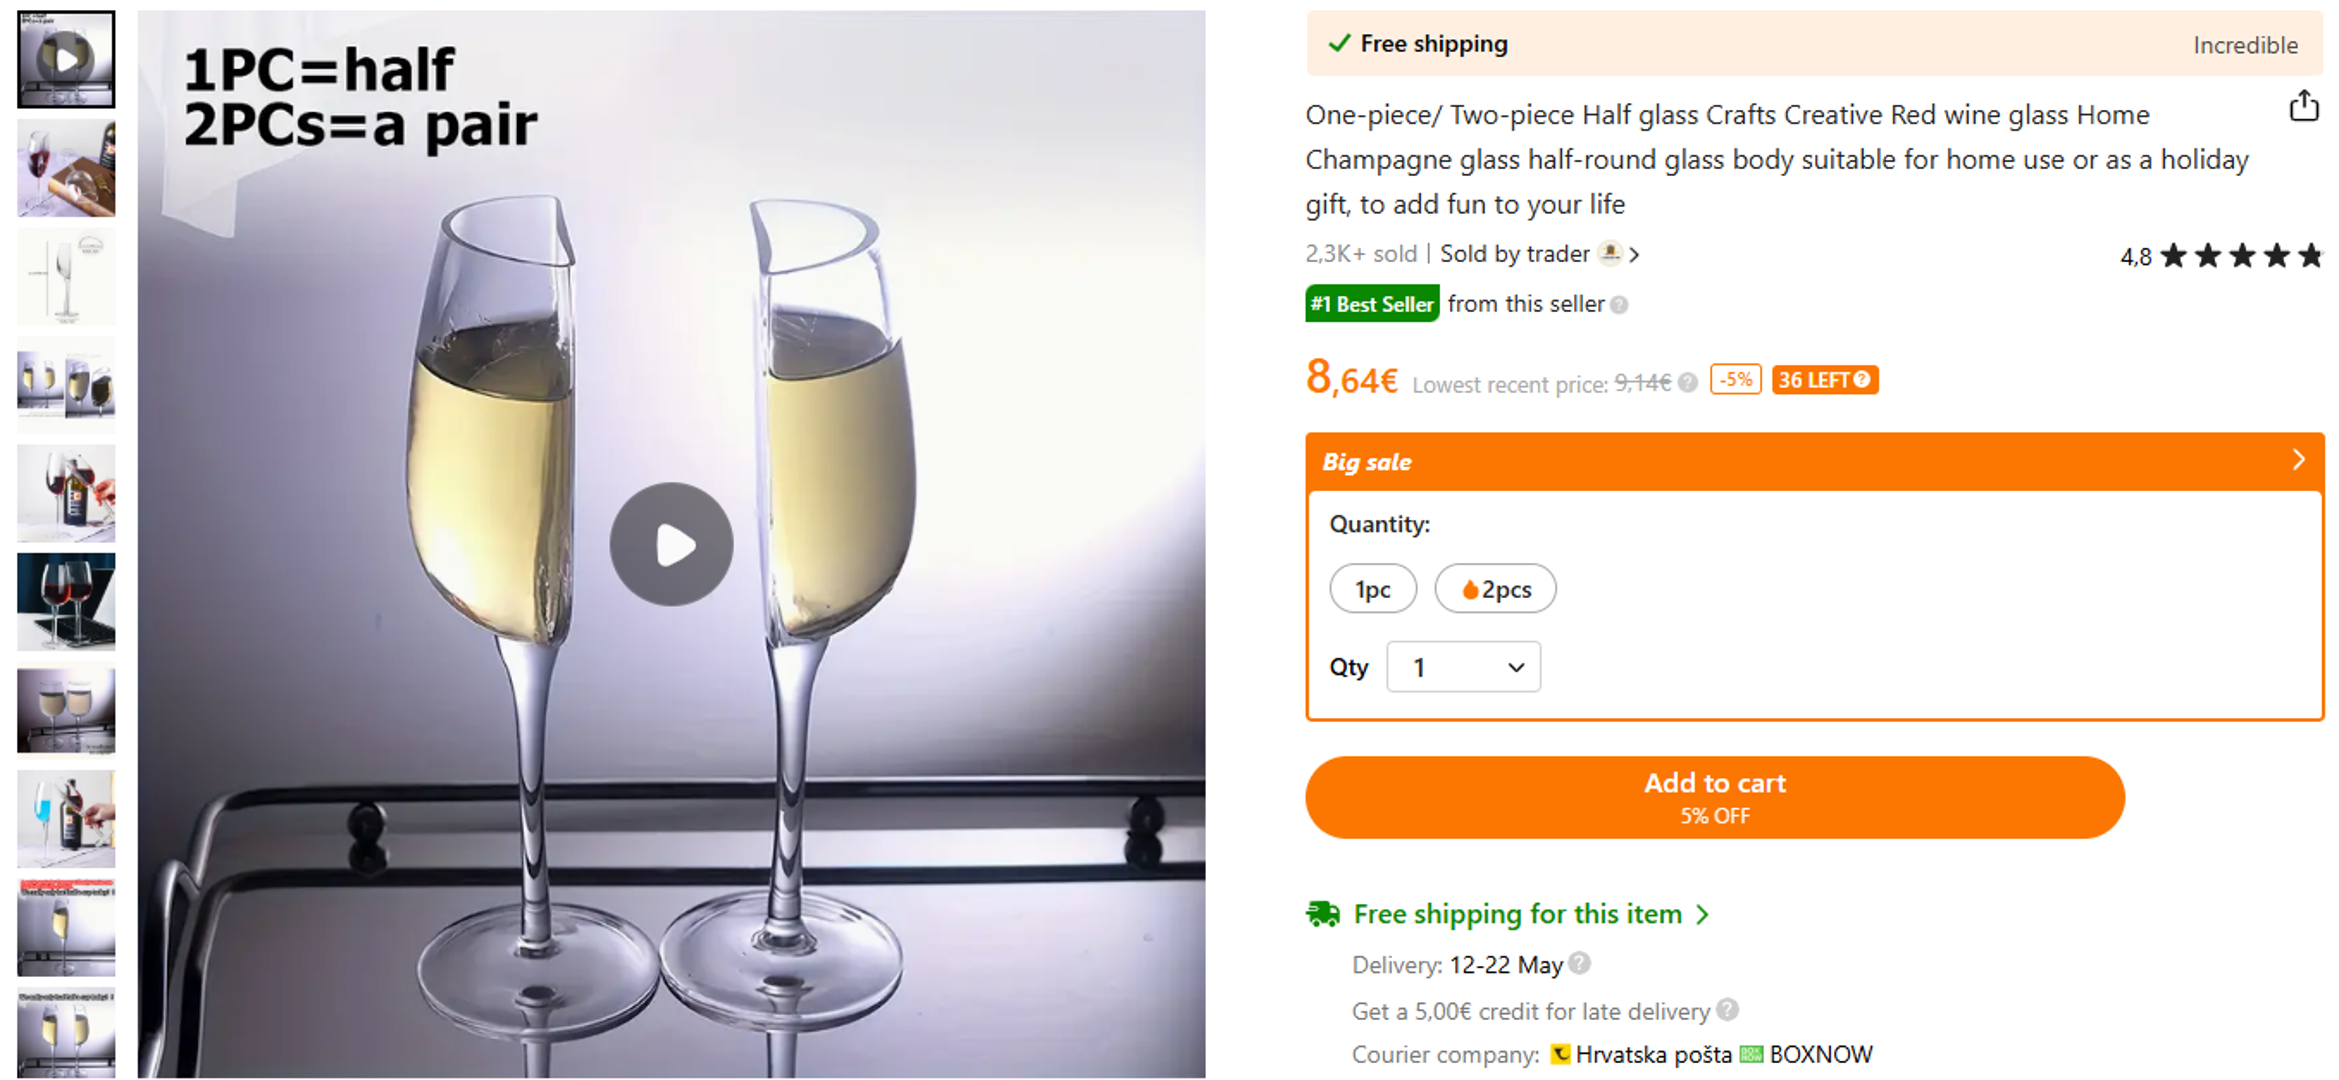Image resolution: width=2339 pixels, height=1080 pixels.
Task: Click the info icon beside lowest recent price
Action: pyautogui.click(x=1688, y=383)
